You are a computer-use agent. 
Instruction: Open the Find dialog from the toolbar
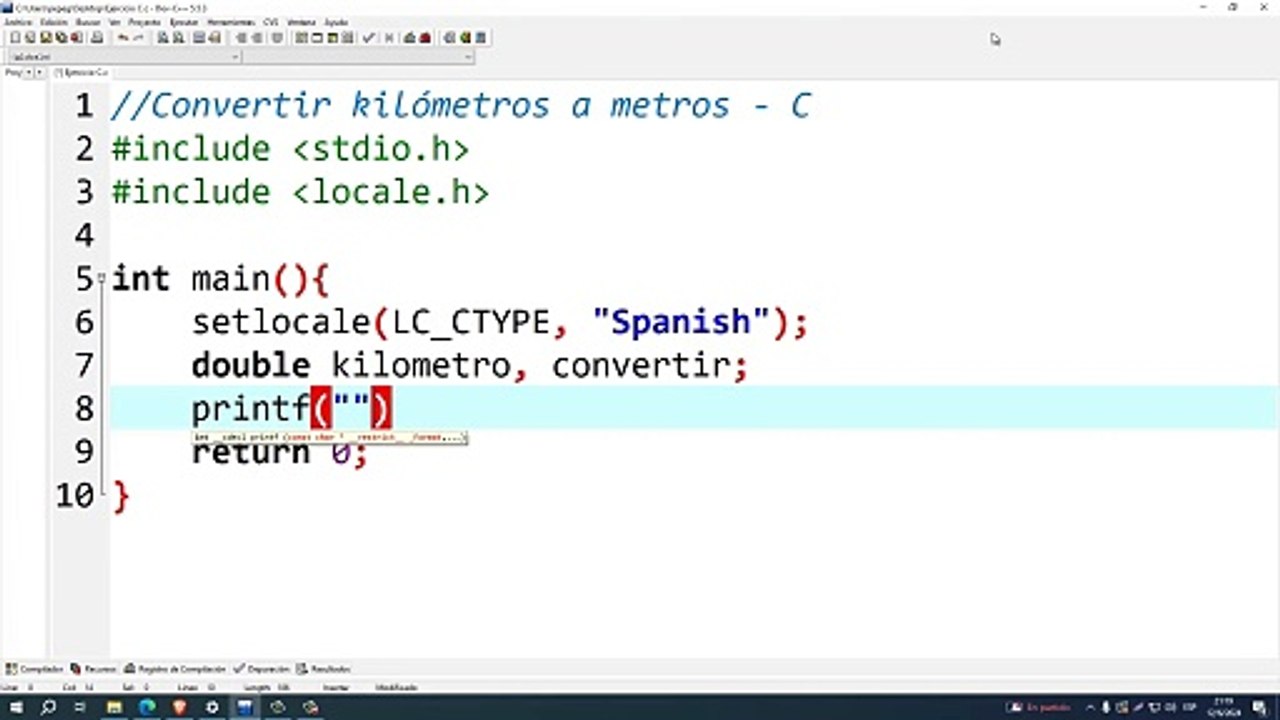[x=163, y=37]
